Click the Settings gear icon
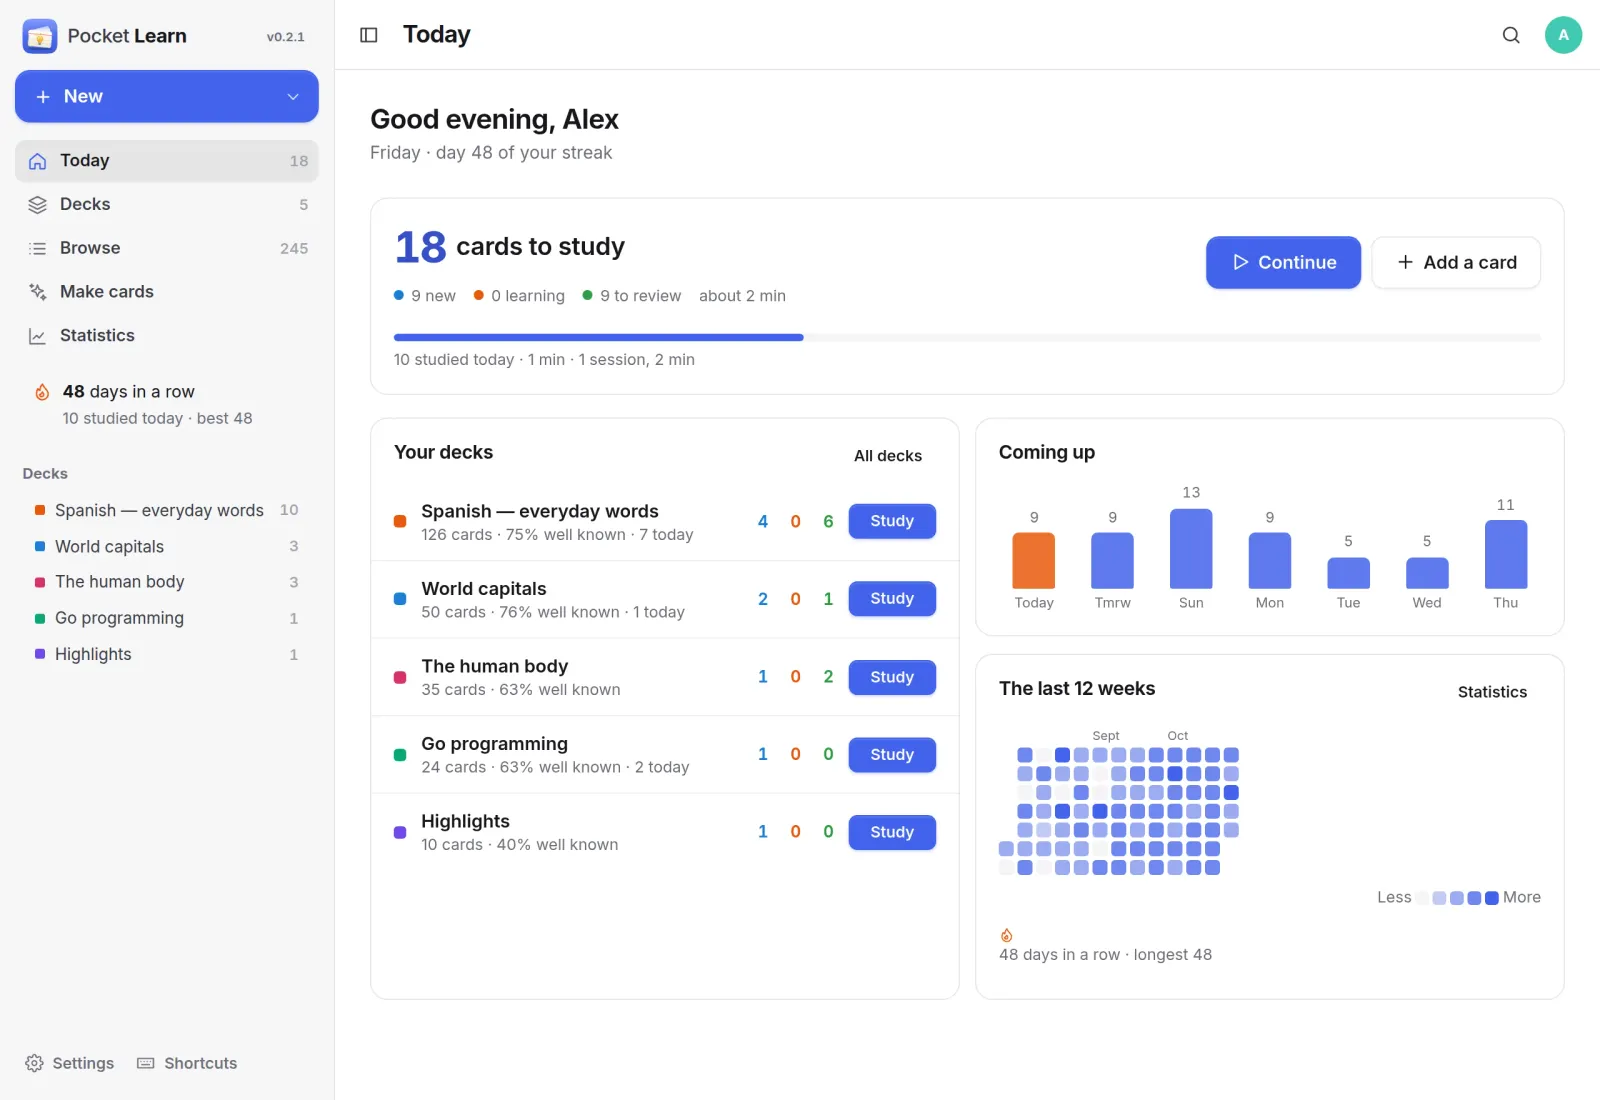 coord(34,1063)
